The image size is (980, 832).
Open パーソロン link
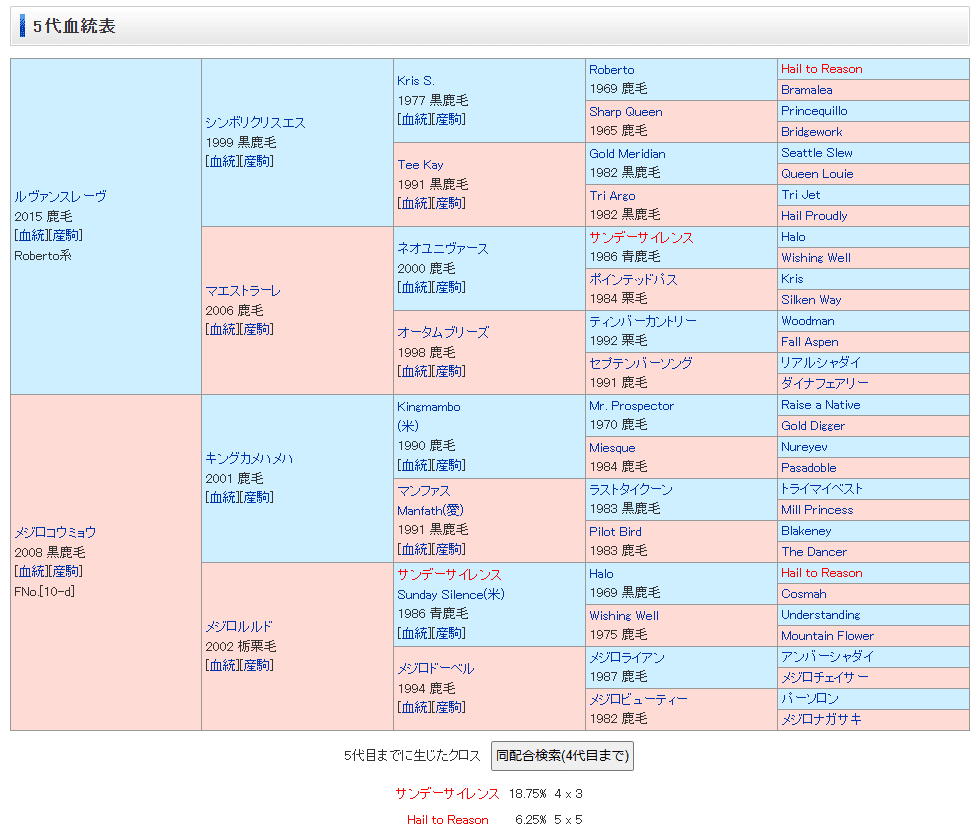pyautogui.click(x=809, y=698)
